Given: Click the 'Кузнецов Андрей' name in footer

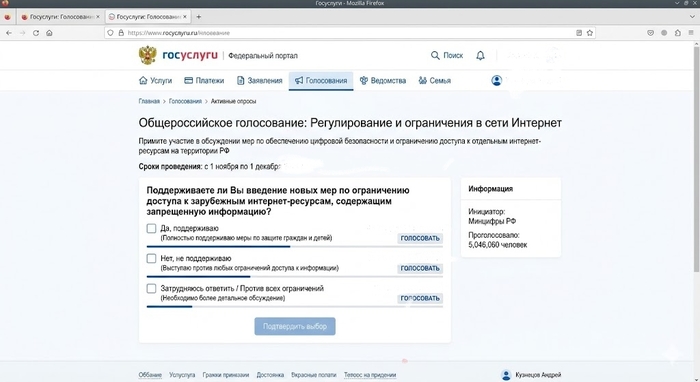Looking at the screenshot, I should [x=538, y=375].
